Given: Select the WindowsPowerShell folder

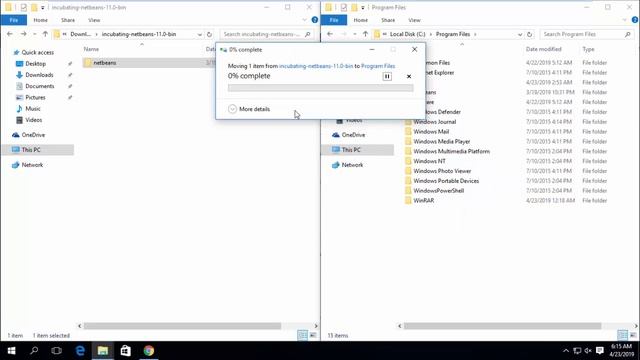Looking at the screenshot, I should (438, 191).
